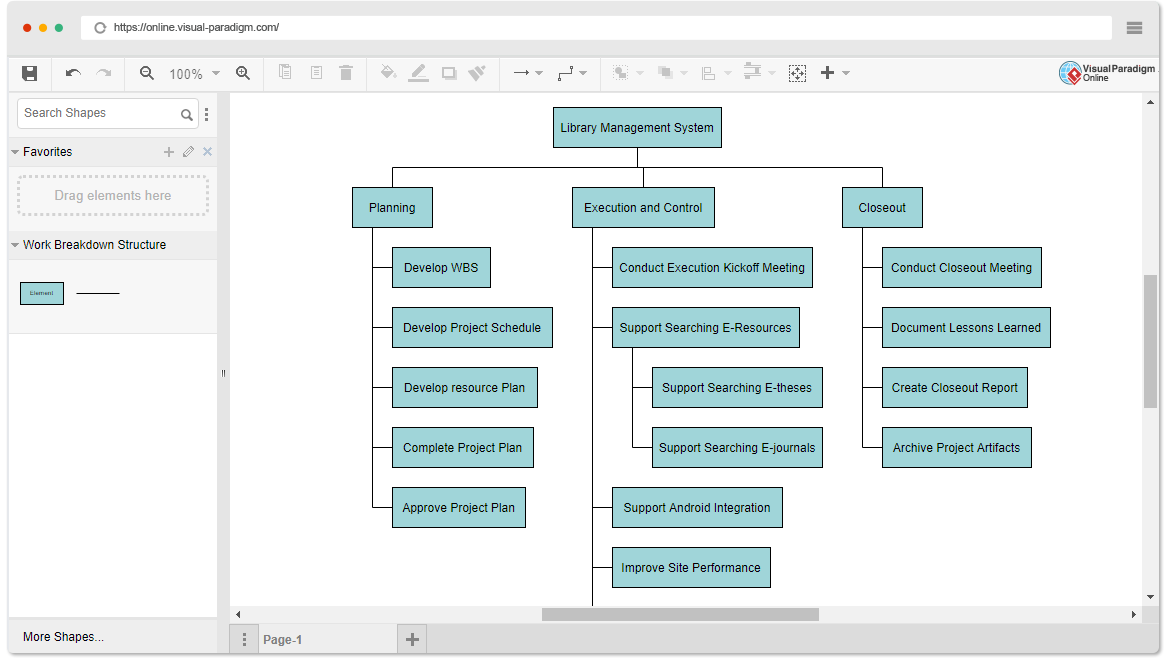Select the Develop Project Schedule node
The height and width of the screenshot is (665, 1170).
(472, 328)
